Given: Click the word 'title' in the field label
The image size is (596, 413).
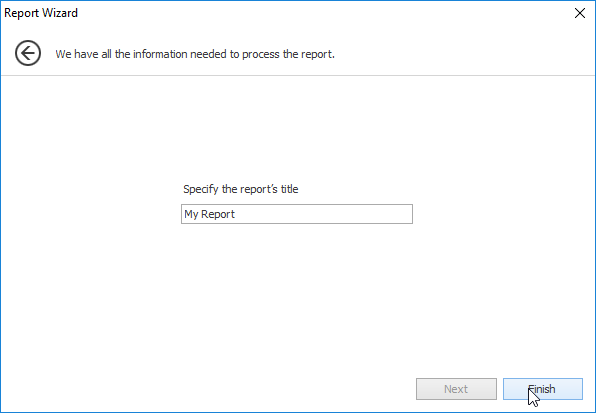Looking at the screenshot, I should pos(290,189).
